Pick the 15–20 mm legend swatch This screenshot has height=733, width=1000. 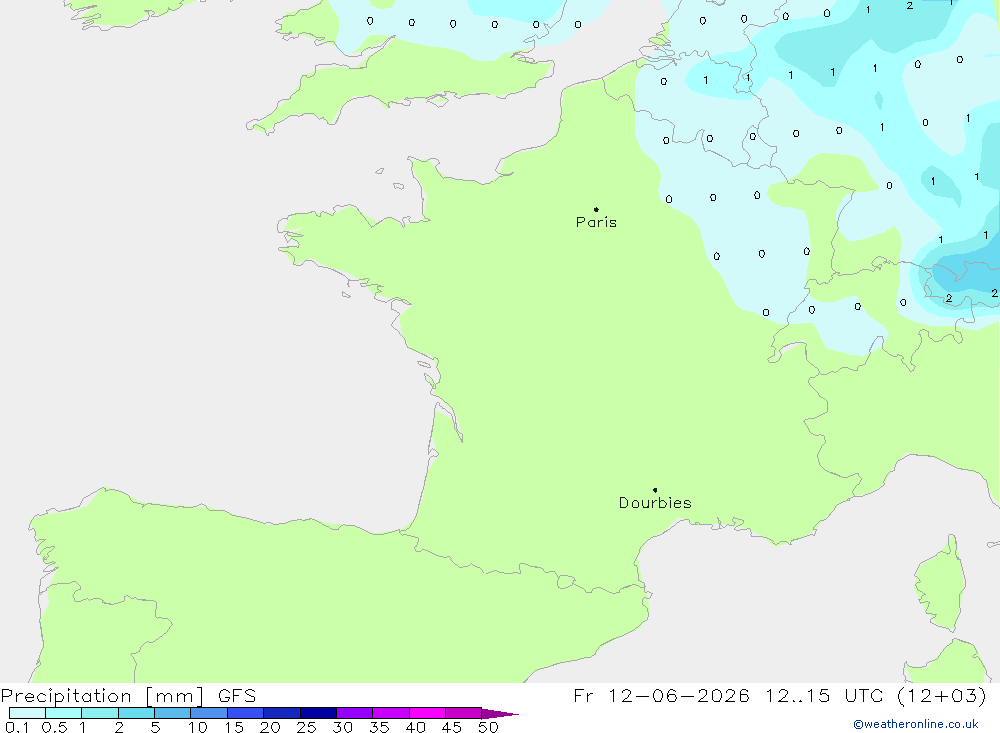pos(246,713)
